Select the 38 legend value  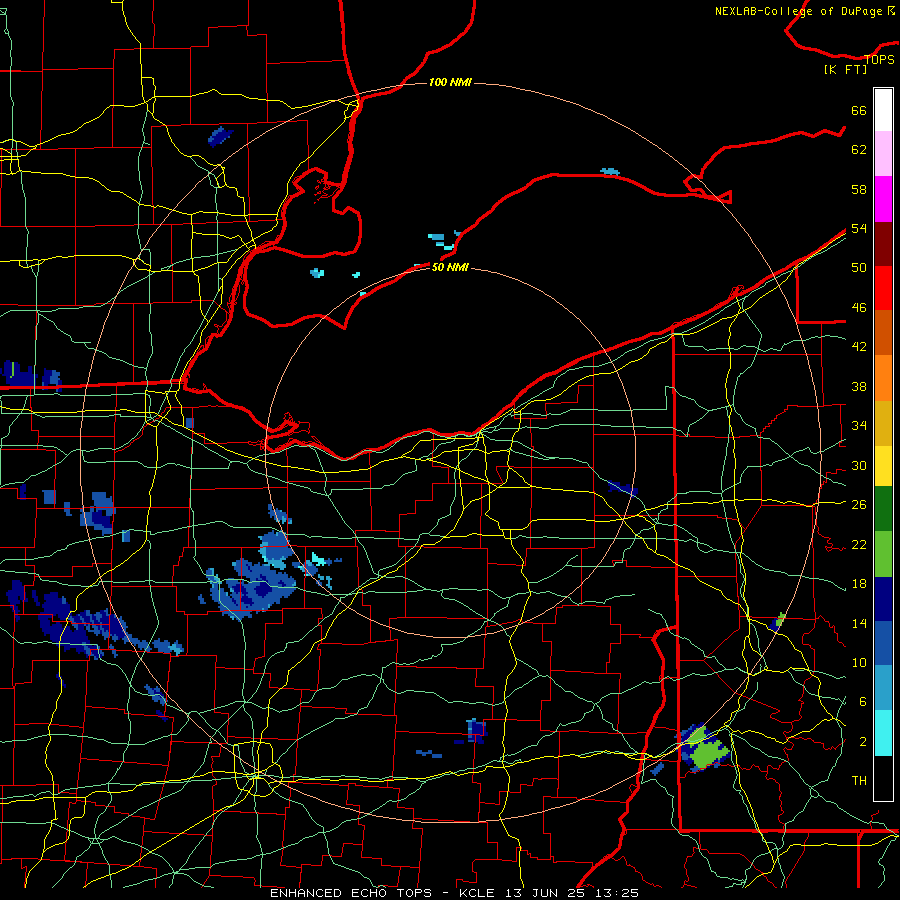pos(859,386)
